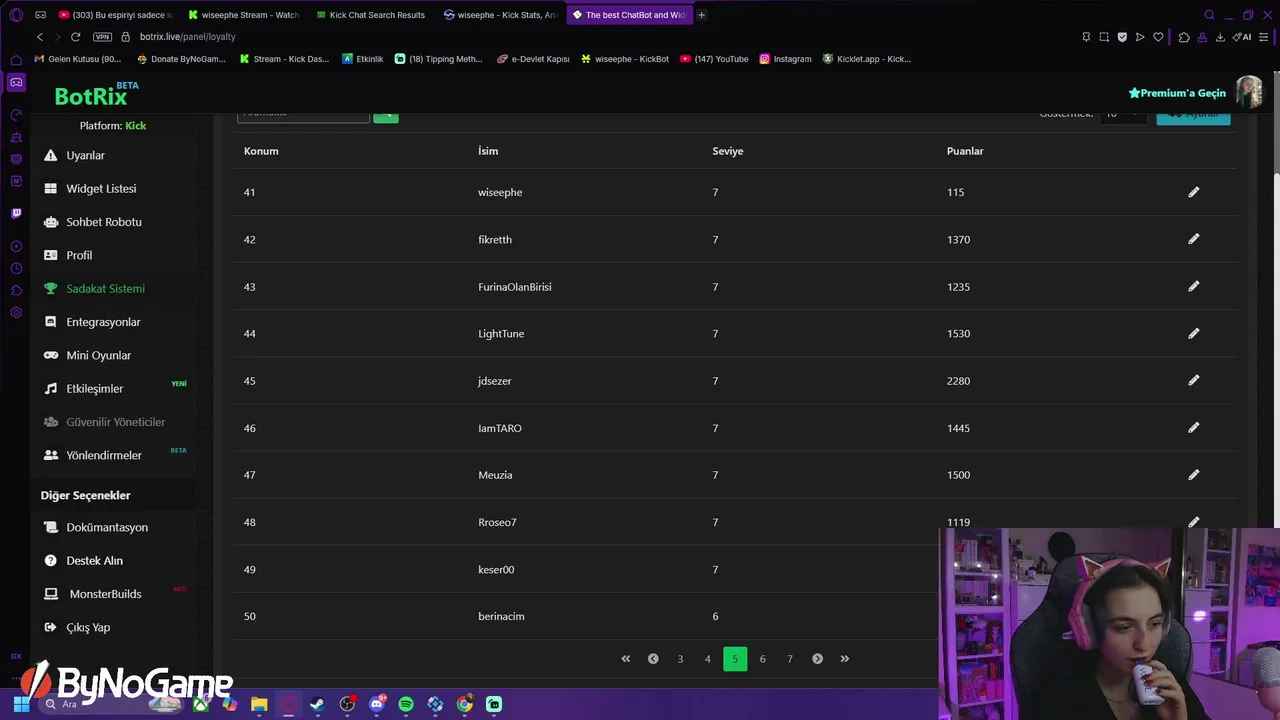Switch to wiseephe Stream browser tab
Image resolution: width=1280 pixels, height=720 pixels.
click(243, 15)
